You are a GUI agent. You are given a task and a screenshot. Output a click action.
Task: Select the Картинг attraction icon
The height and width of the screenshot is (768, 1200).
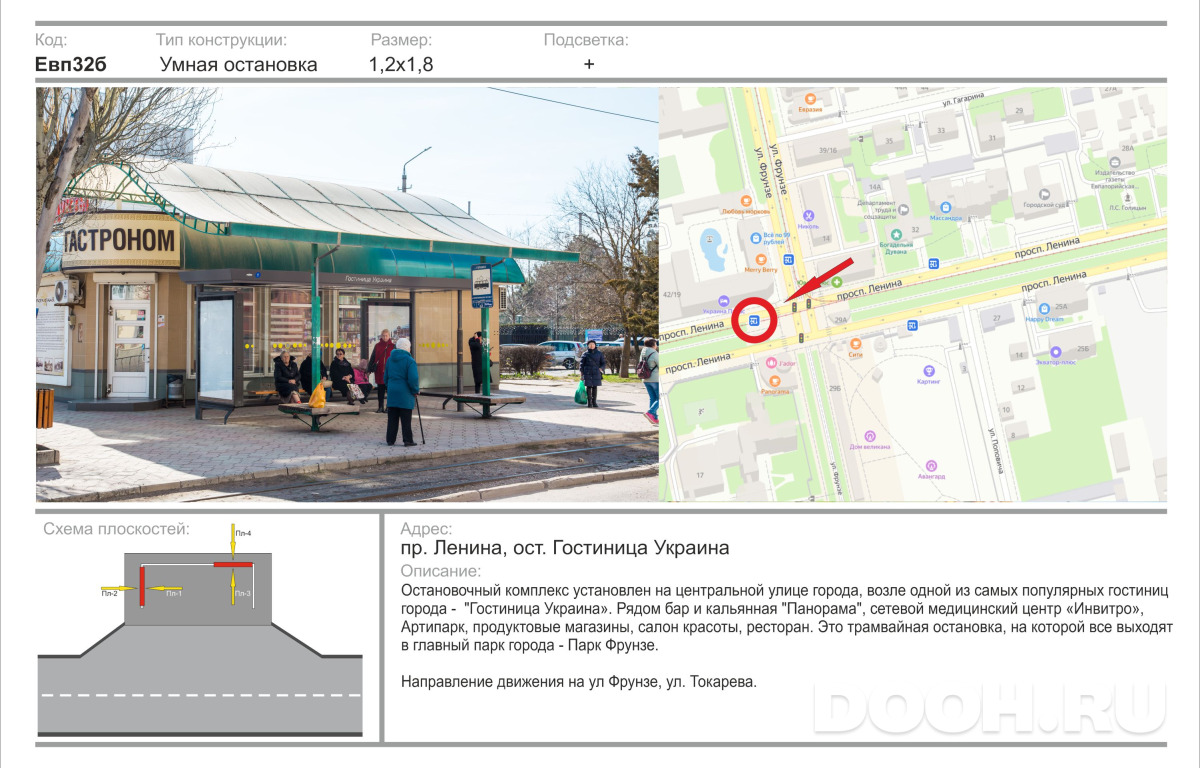(929, 371)
